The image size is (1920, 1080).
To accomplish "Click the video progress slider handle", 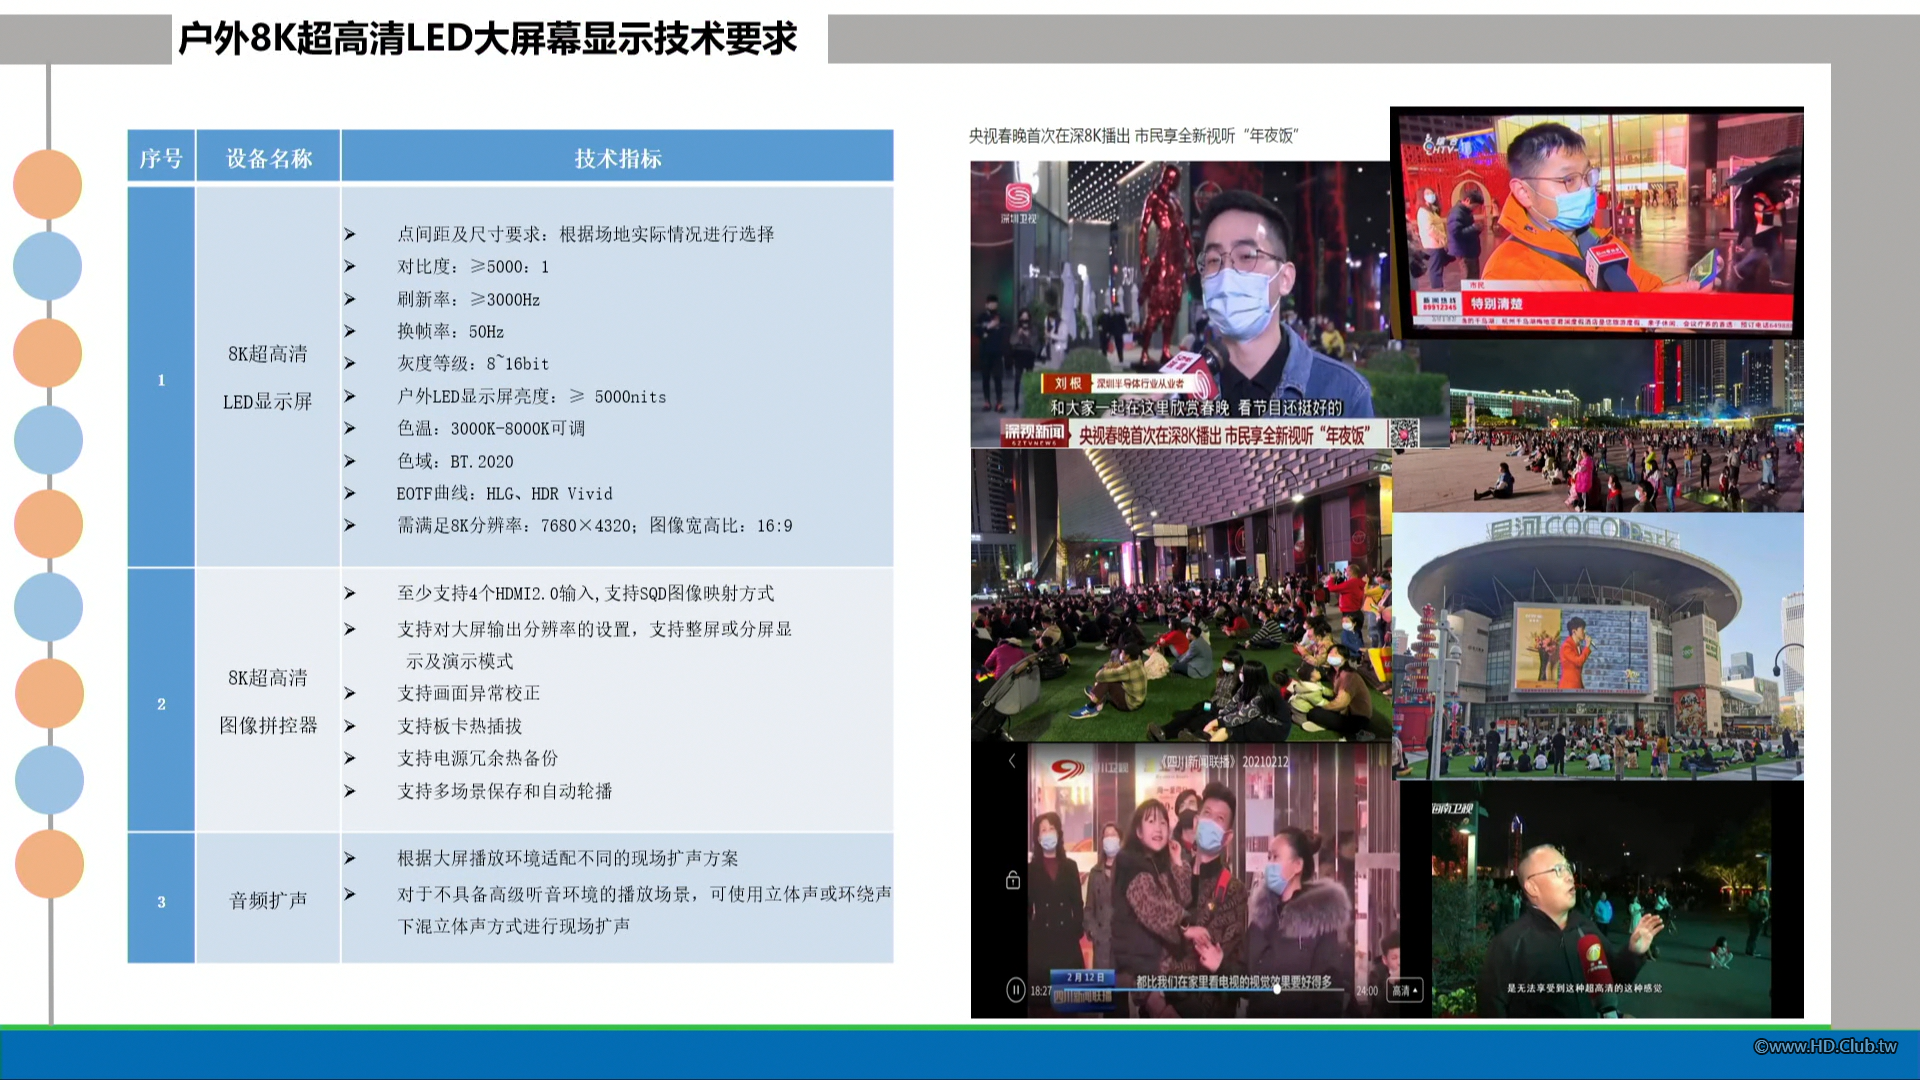I will 1277,989.
